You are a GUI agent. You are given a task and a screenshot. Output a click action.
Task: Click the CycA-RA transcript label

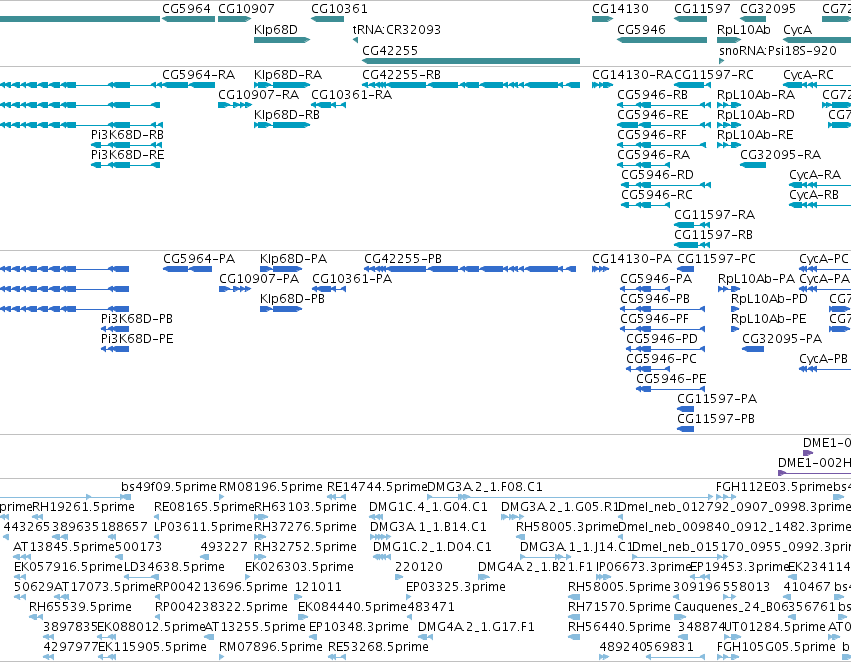click(x=815, y=175)
